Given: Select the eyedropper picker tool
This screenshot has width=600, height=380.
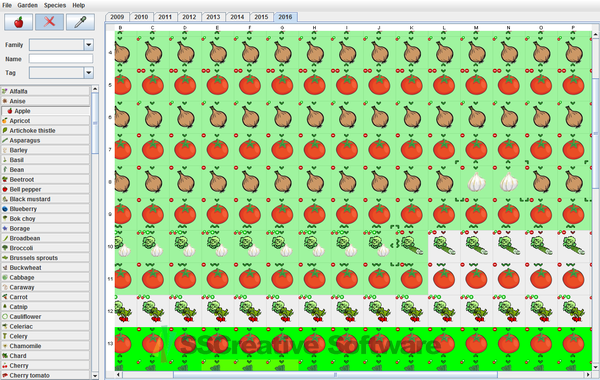Looking at the screenshot, I should click(x=80, y=22).
